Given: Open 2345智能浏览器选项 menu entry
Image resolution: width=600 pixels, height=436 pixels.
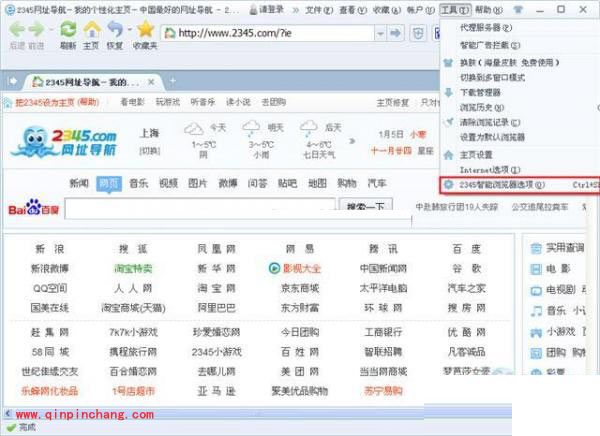Looking at the screenshot, I should (x=520, y=185).
